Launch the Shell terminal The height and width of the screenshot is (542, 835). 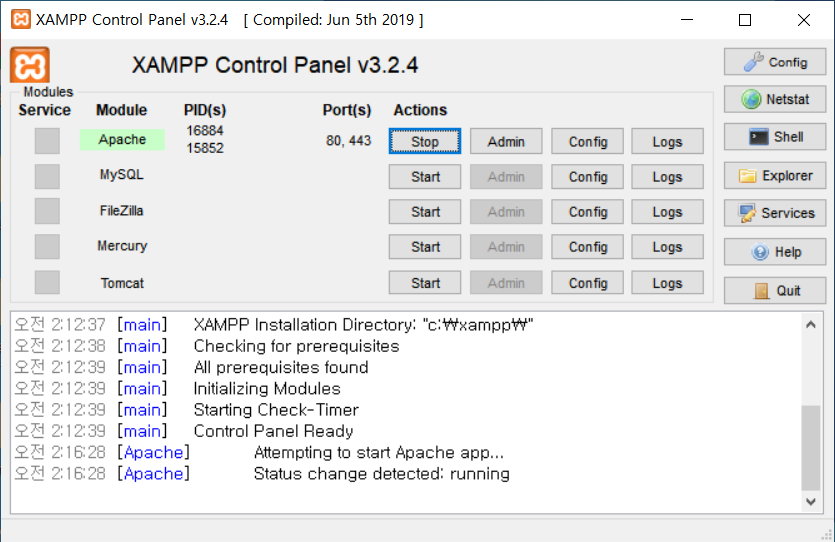click(x=775, y=137)
